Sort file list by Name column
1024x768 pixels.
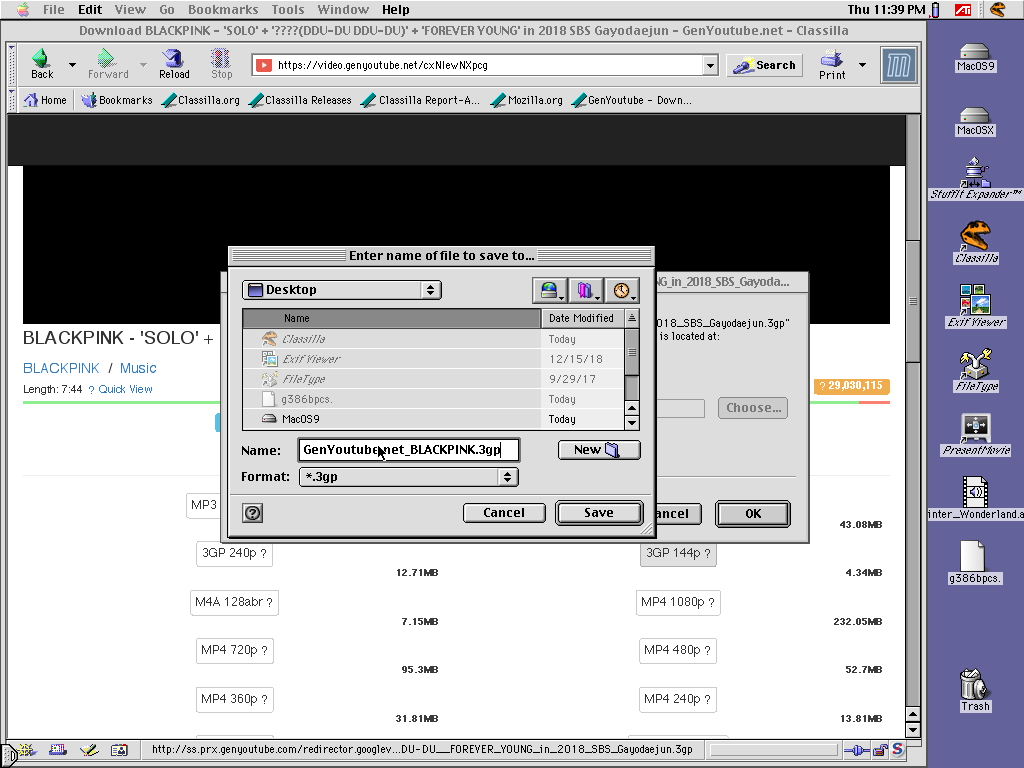click(391, 318)
